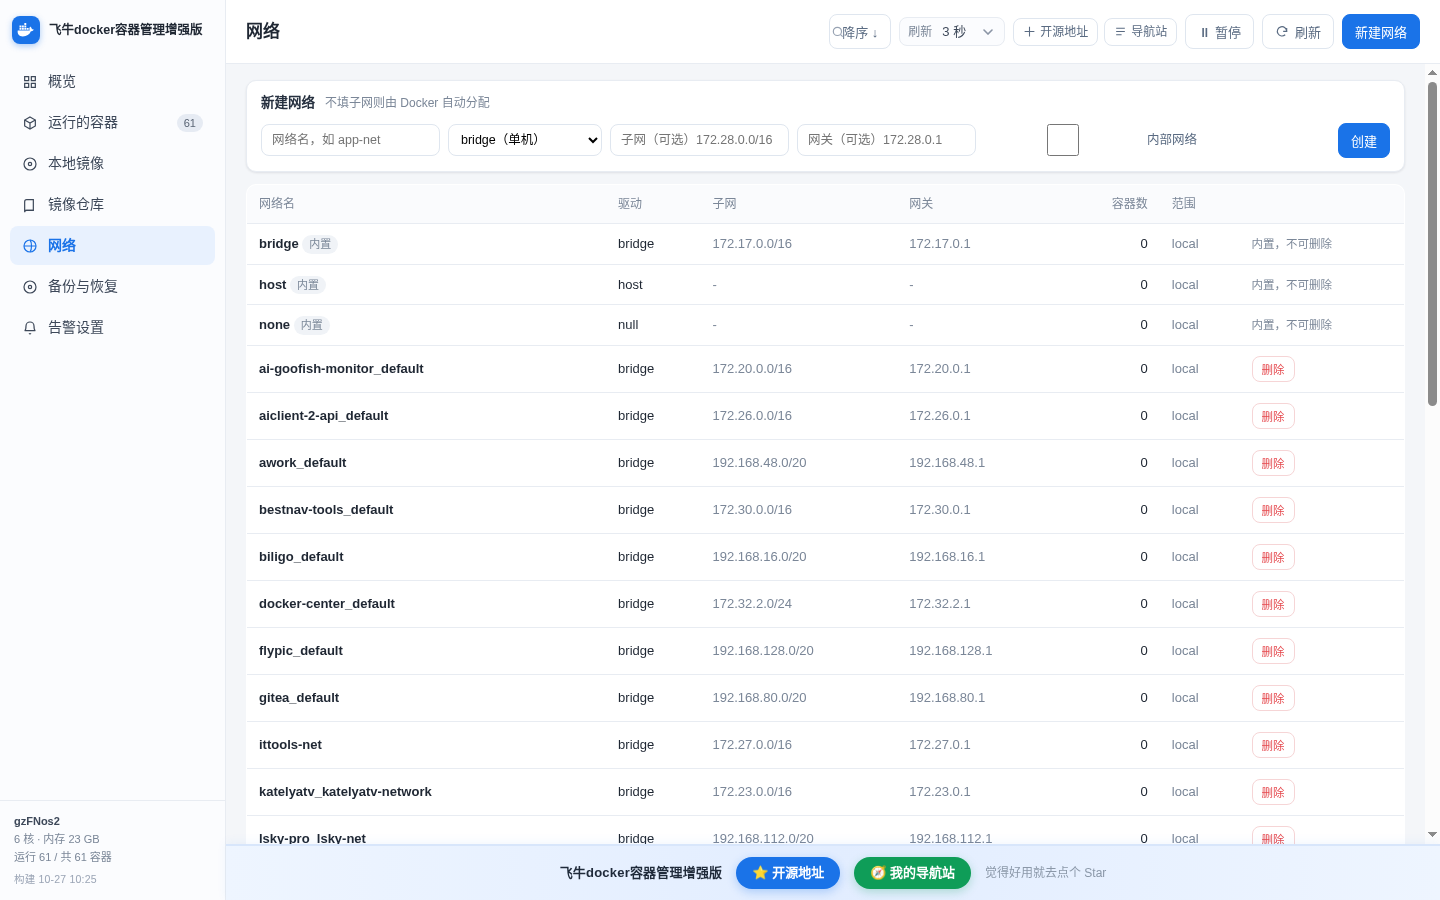
Task: Toggle the 降序 sort order control
Action: 860,32
